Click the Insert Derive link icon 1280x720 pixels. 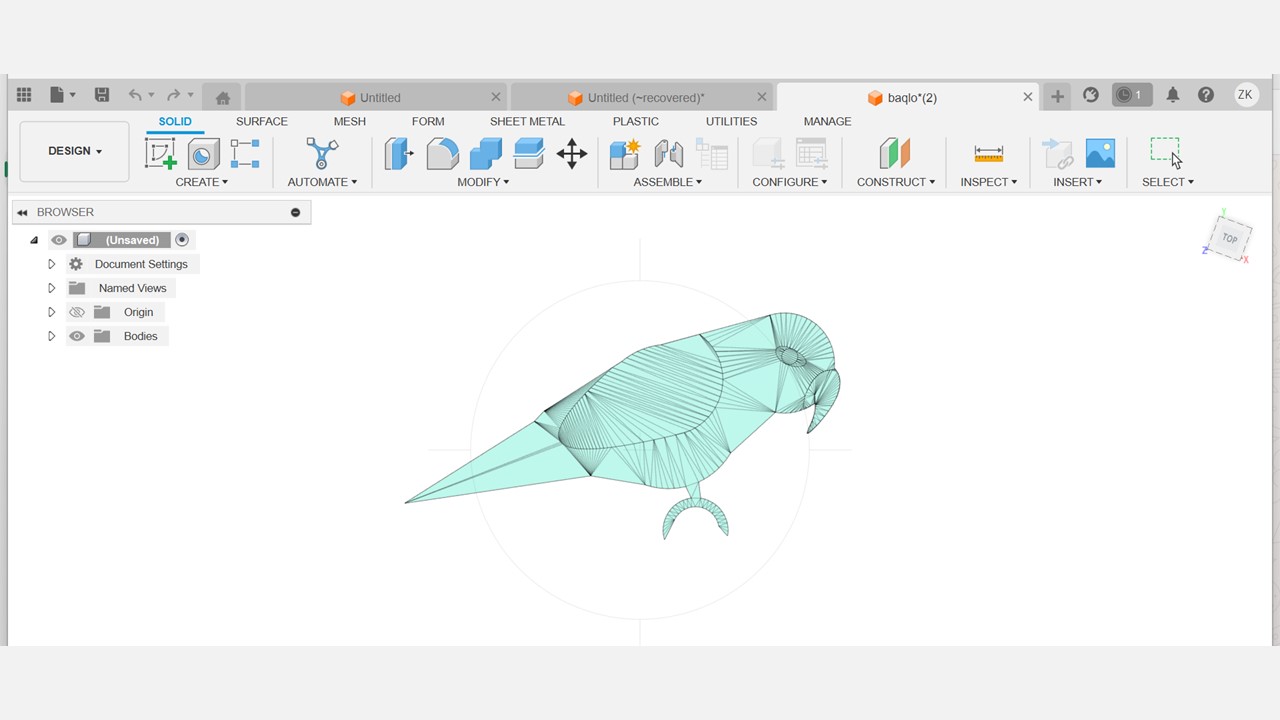tap(1057, 153)
